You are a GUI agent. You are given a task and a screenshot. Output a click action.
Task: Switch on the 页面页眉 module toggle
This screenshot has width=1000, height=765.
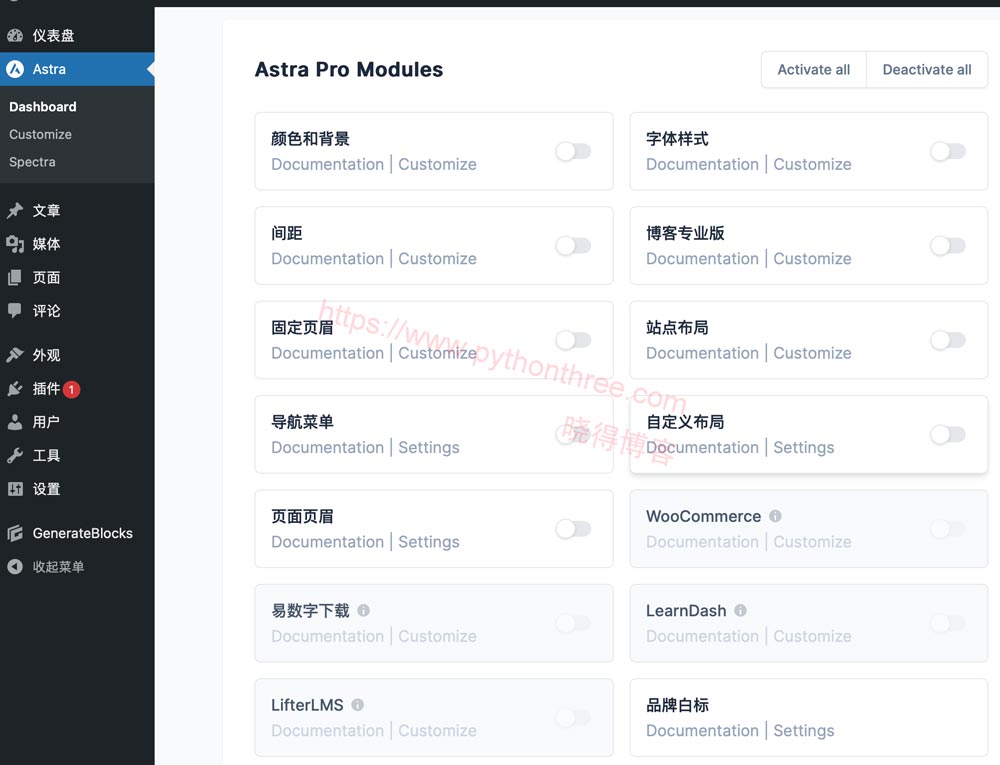click(x=573, y=528)
